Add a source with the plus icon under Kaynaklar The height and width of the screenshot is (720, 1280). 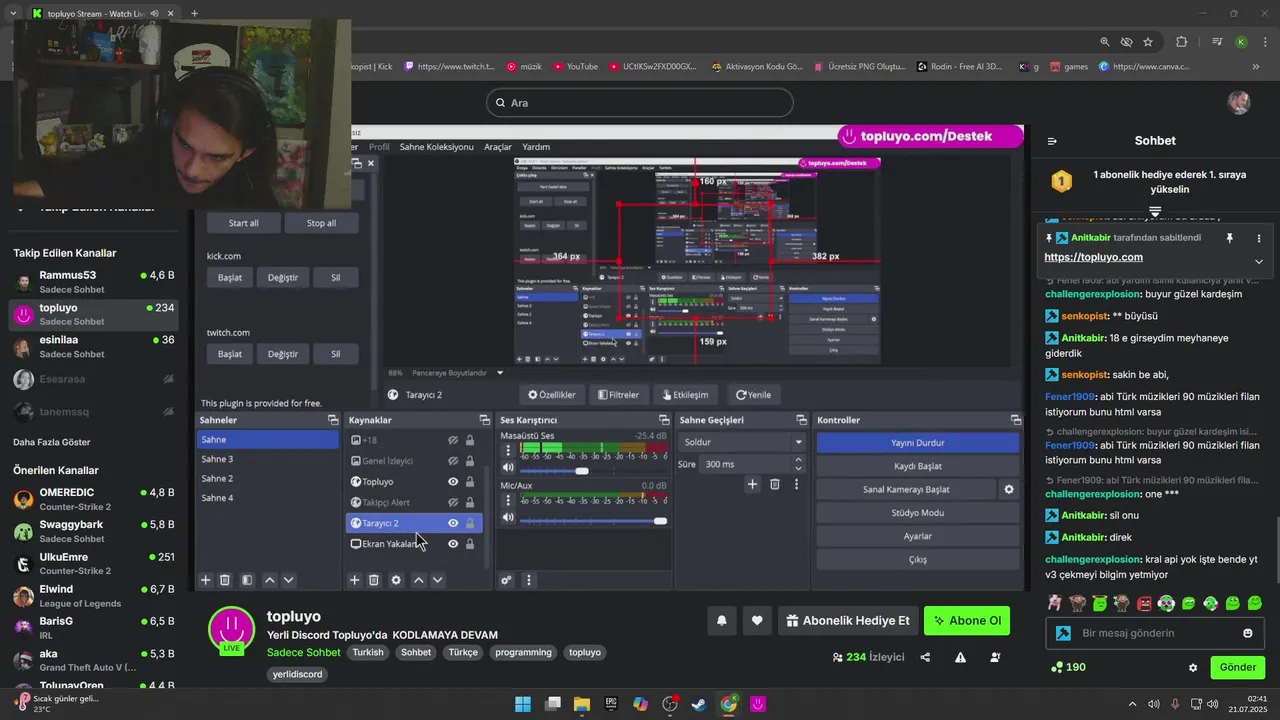click(354, 580)
